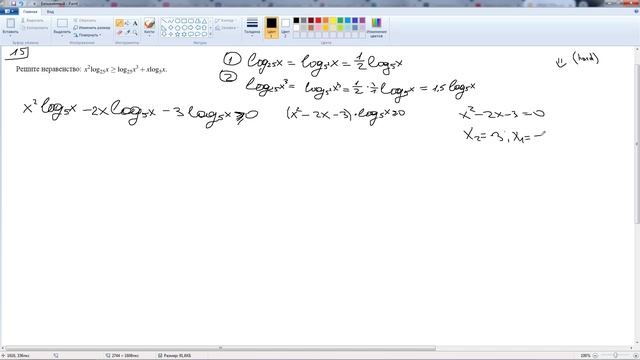Click the Resize (Изменить размер) button

[x=91, y=28]
